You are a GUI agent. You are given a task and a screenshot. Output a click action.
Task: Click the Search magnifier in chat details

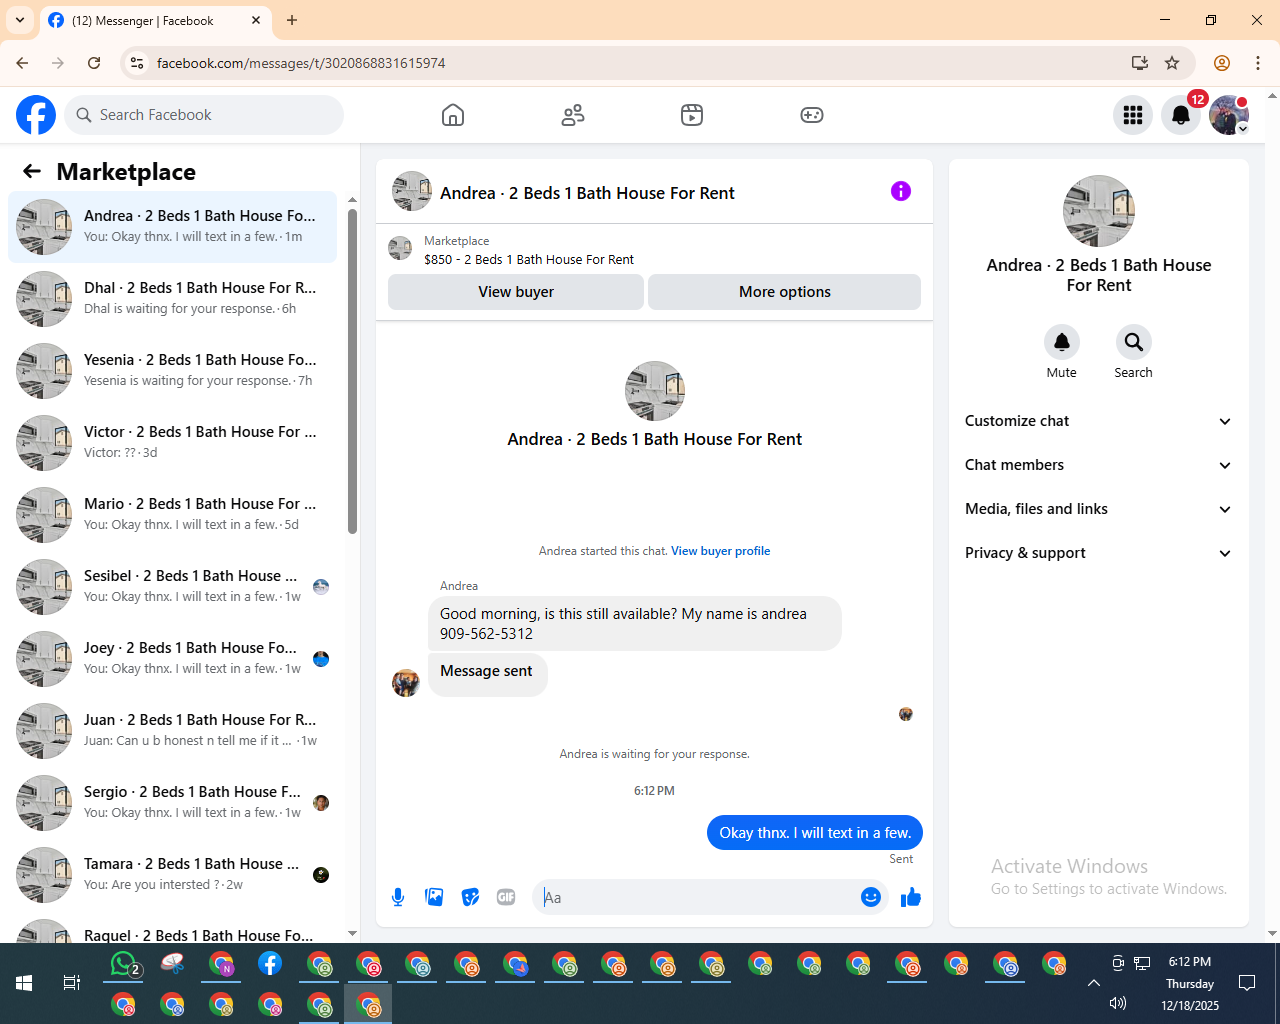pyautogui.click(x=1134, y=342)
